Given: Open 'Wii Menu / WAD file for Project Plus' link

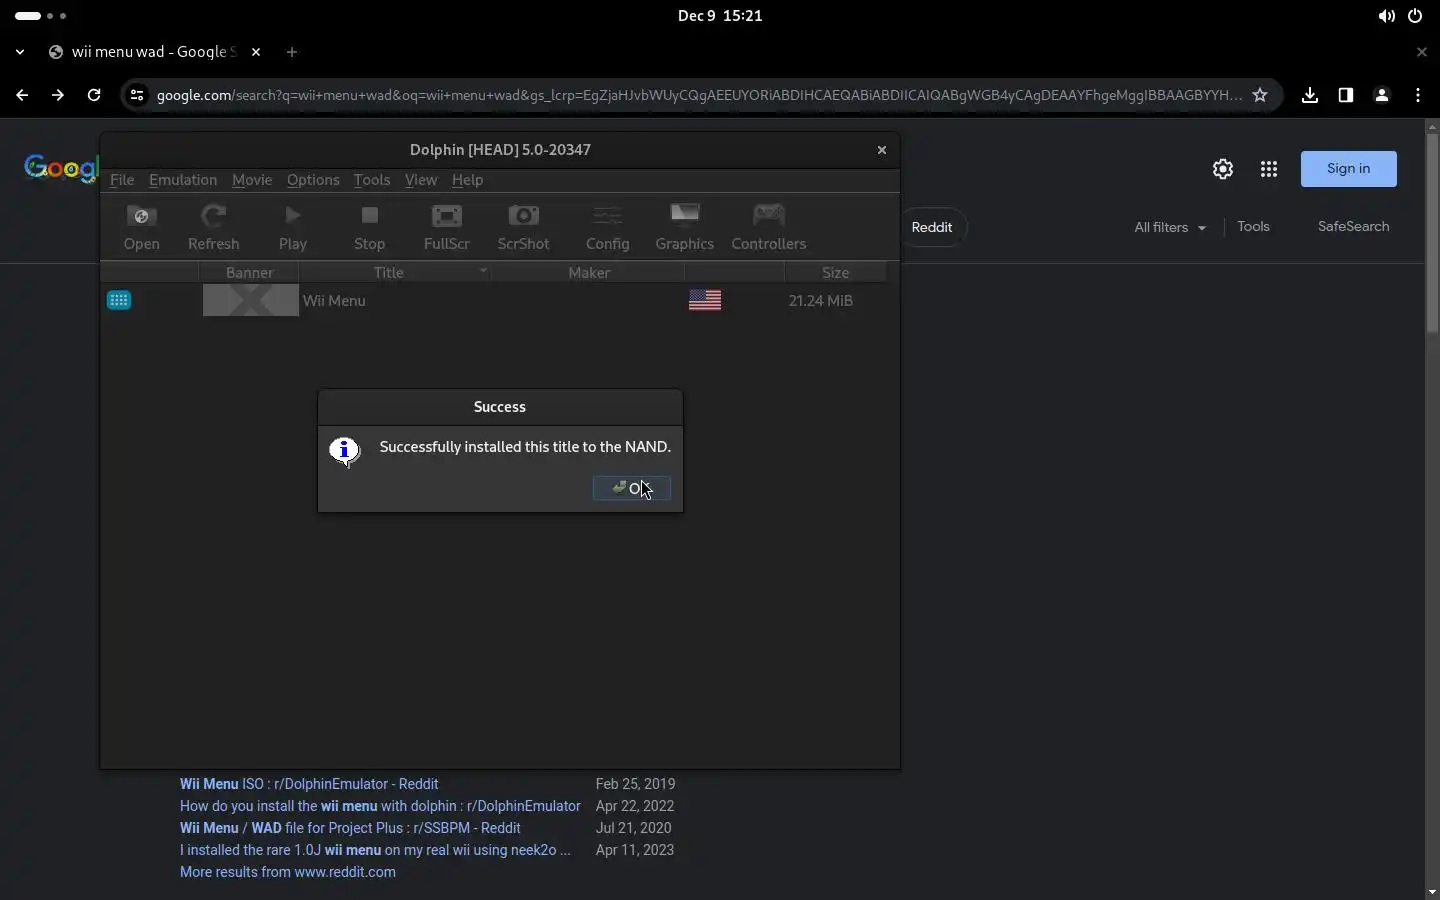Looking at the screenshot, I should click(x=350, y=828).
